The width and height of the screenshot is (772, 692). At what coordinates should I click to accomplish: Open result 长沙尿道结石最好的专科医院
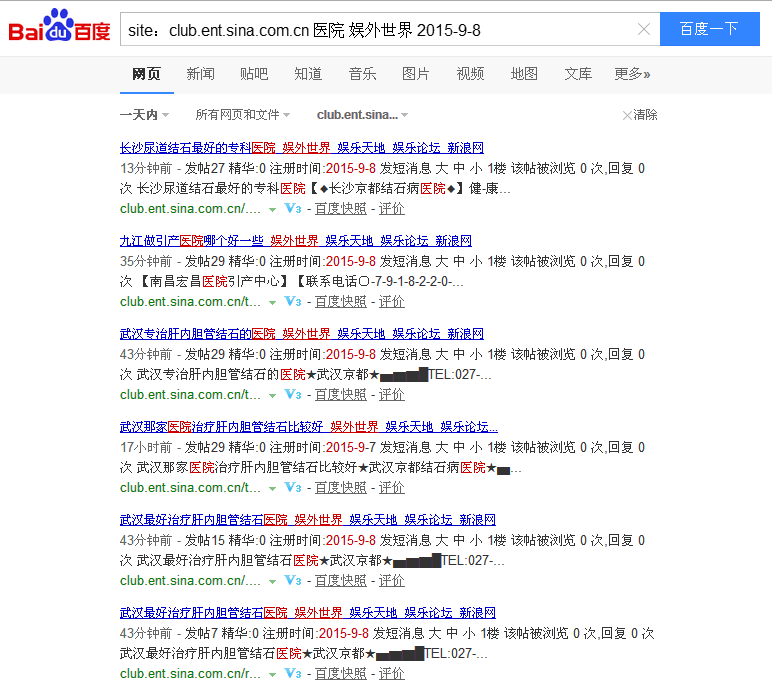point(301,148)
